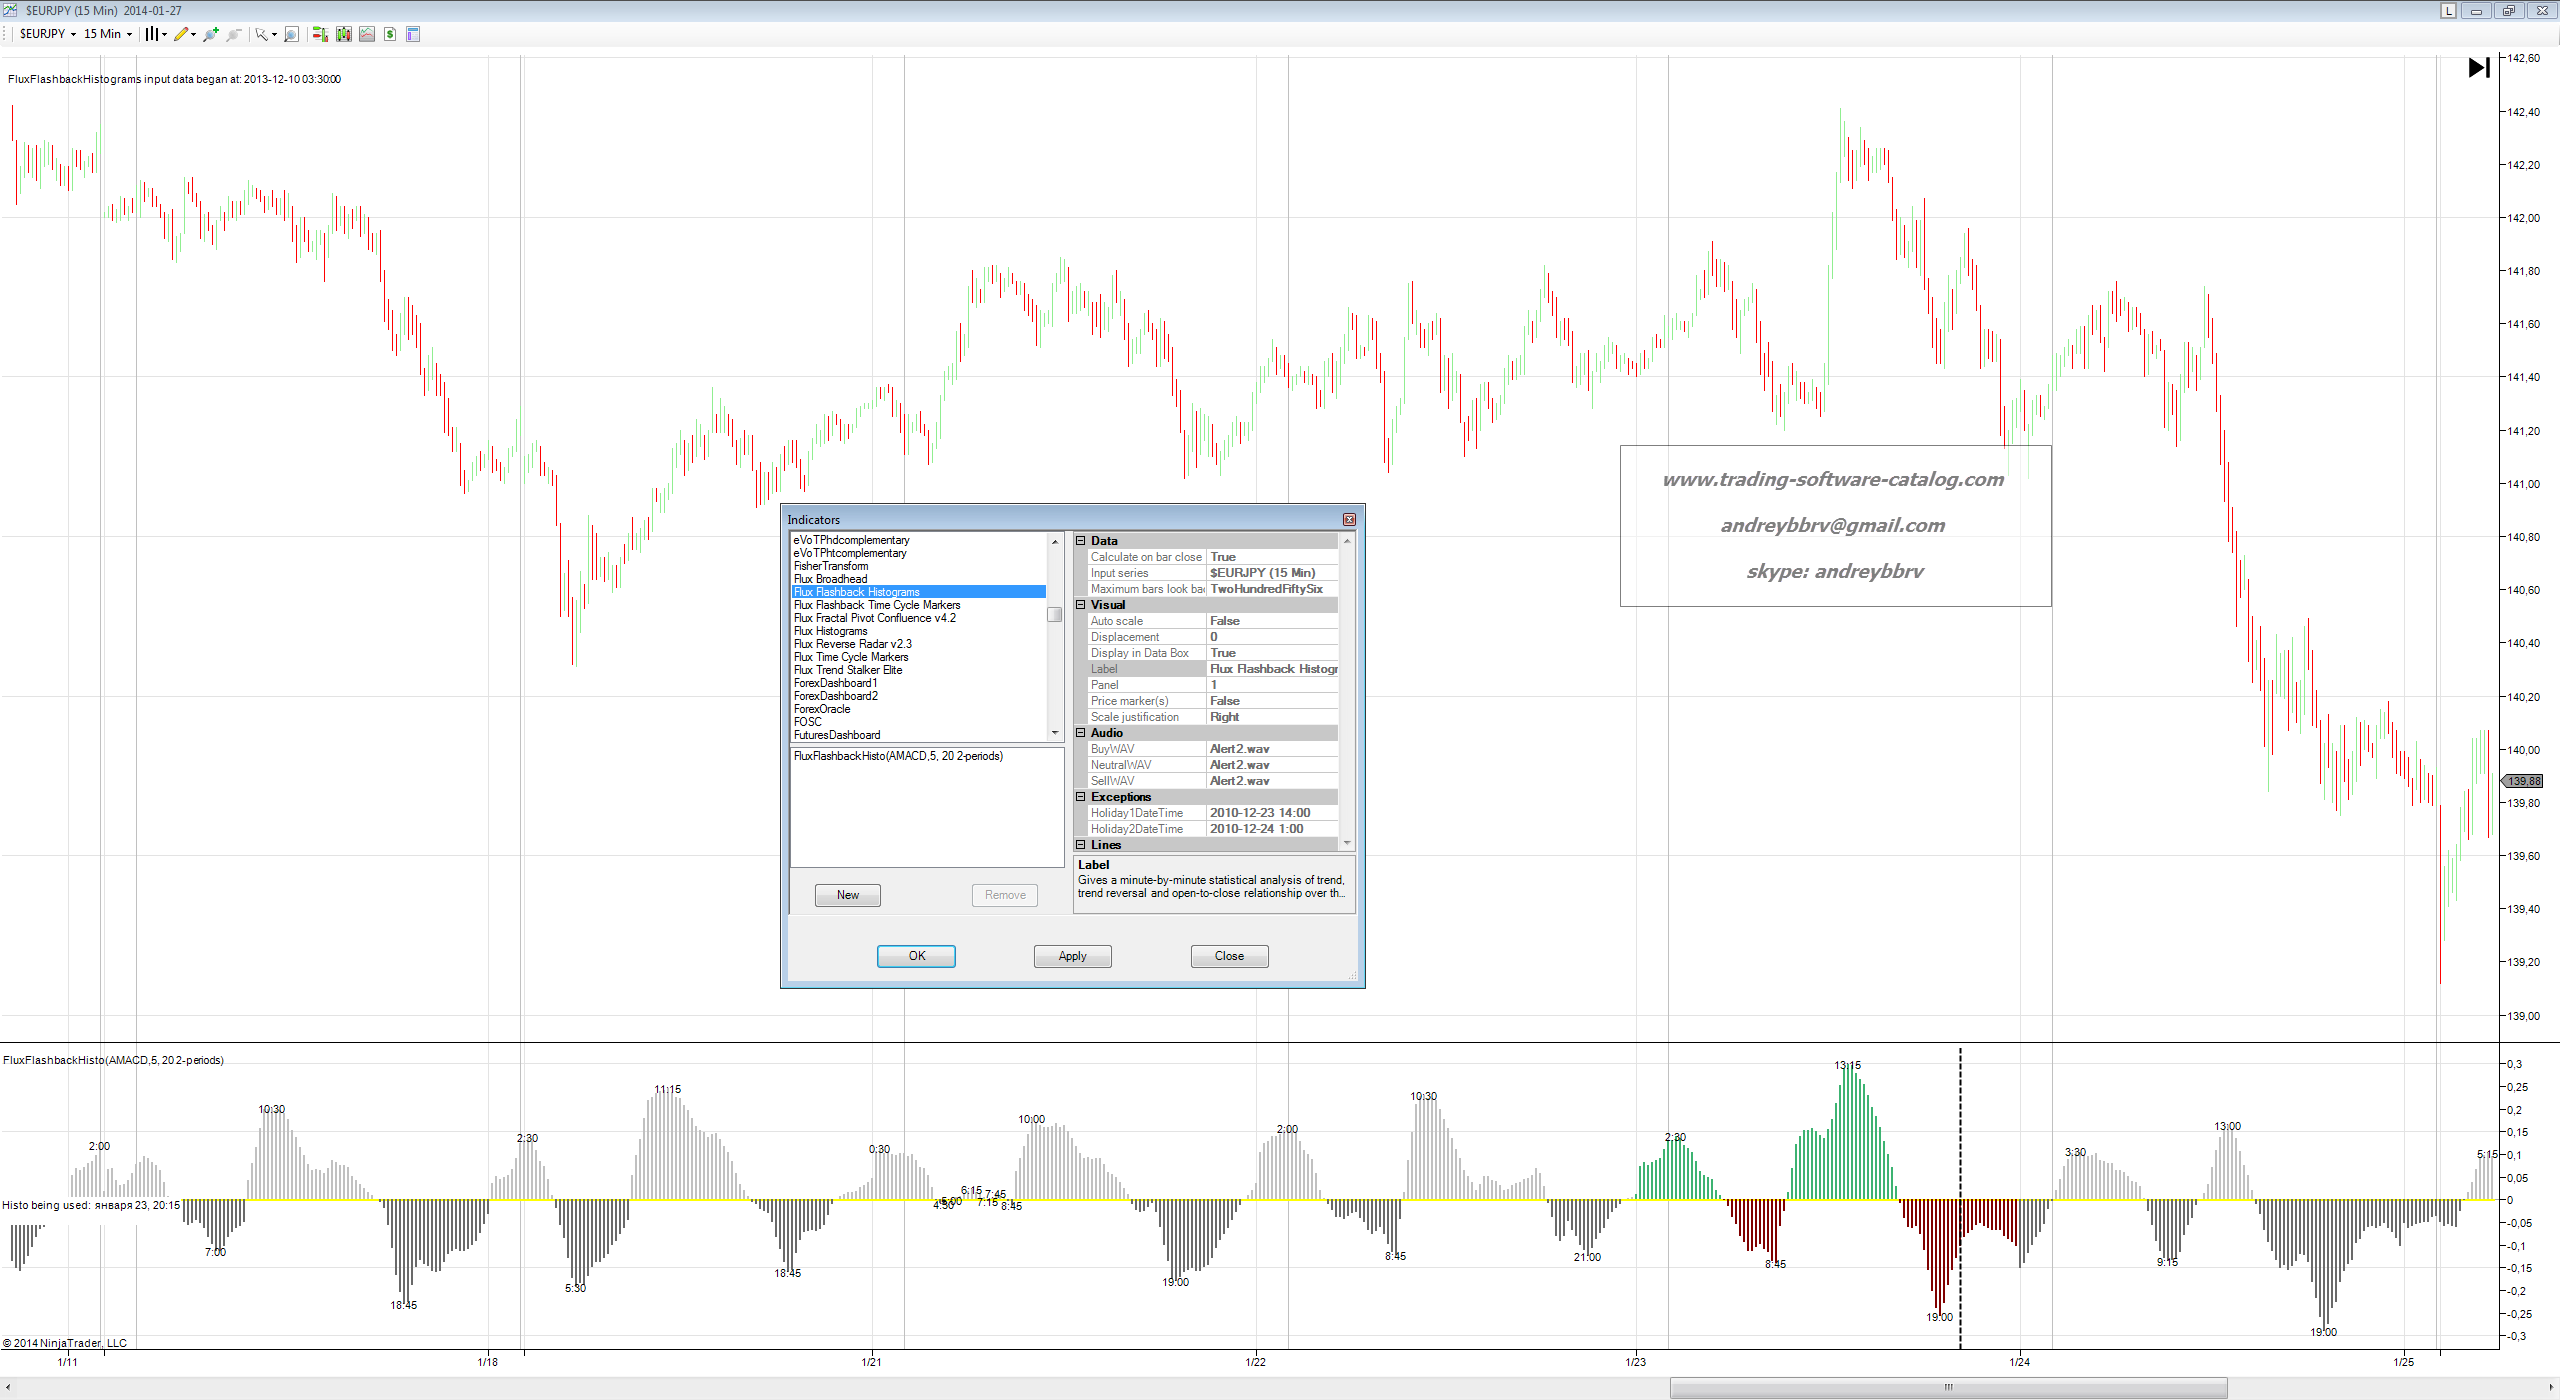Viewport: 2560px width, 1400px height.
Task: Open the drawing tools pencil icon
Action: (181, 34)
